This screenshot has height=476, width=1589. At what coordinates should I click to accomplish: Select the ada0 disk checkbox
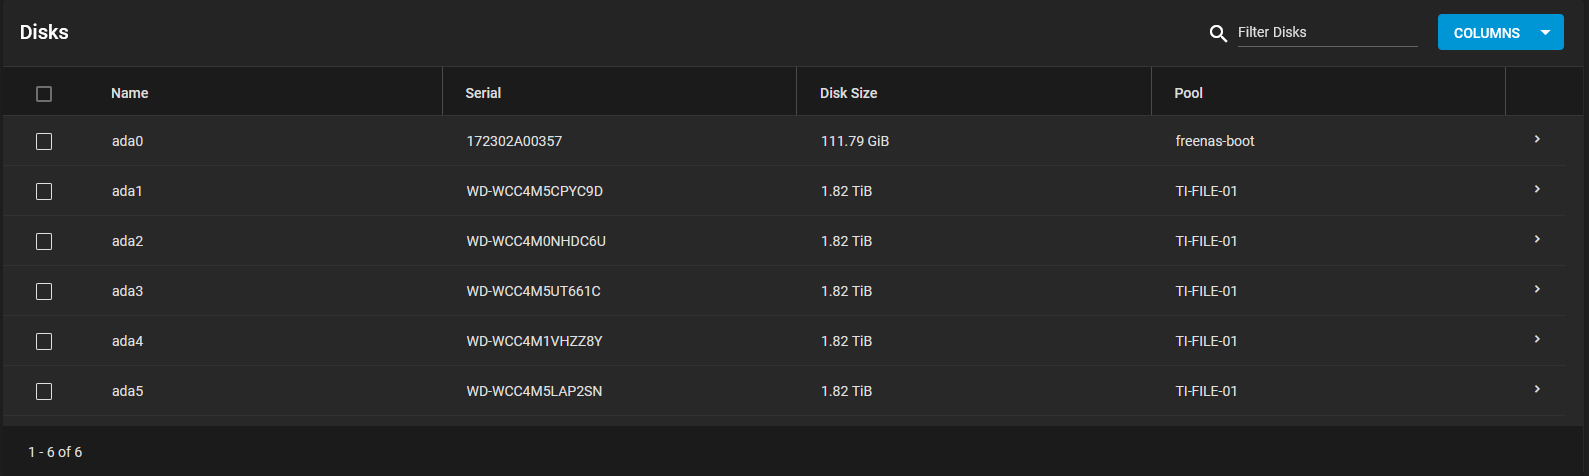coord(44,142)
